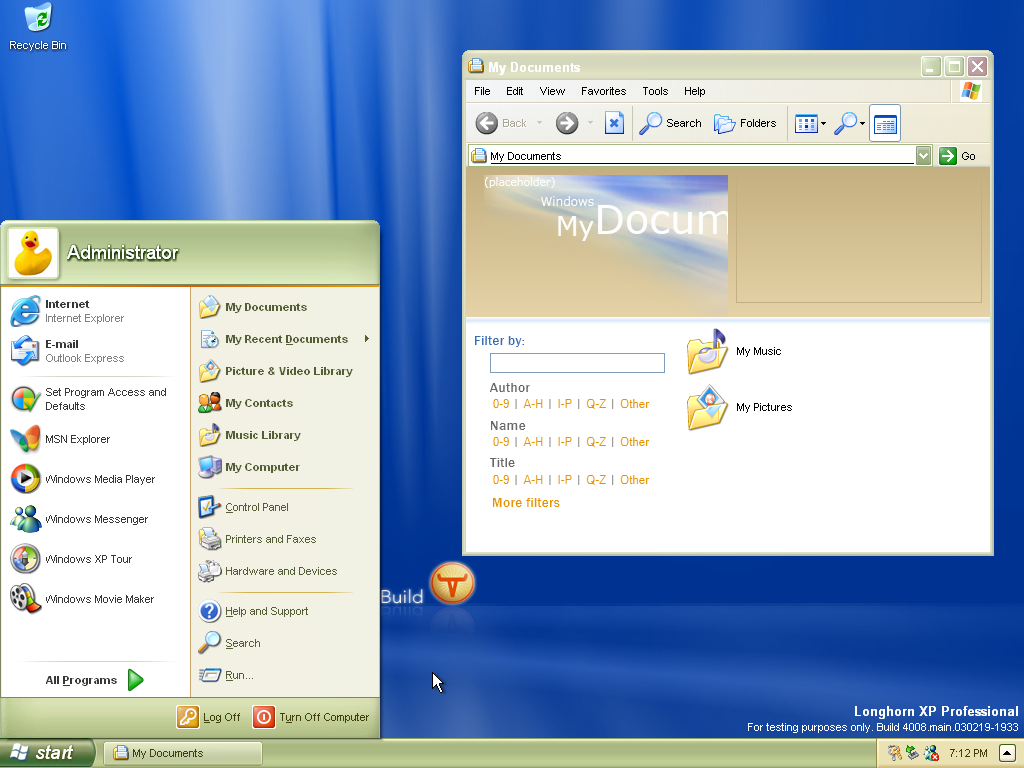This screenshot has width=1024, height=768.
Task: Open the Favorites menu
Action: point(603,91)
